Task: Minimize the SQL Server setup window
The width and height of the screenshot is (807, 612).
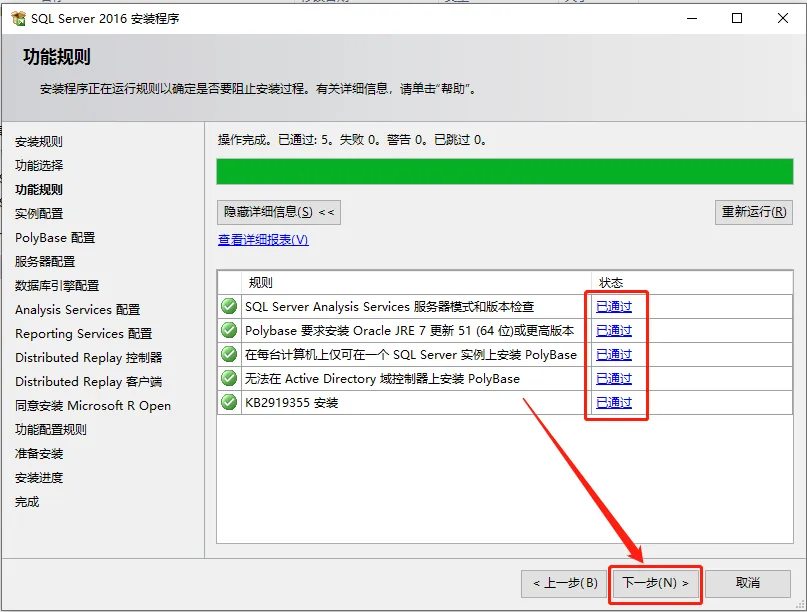Action: coord(692,19)
